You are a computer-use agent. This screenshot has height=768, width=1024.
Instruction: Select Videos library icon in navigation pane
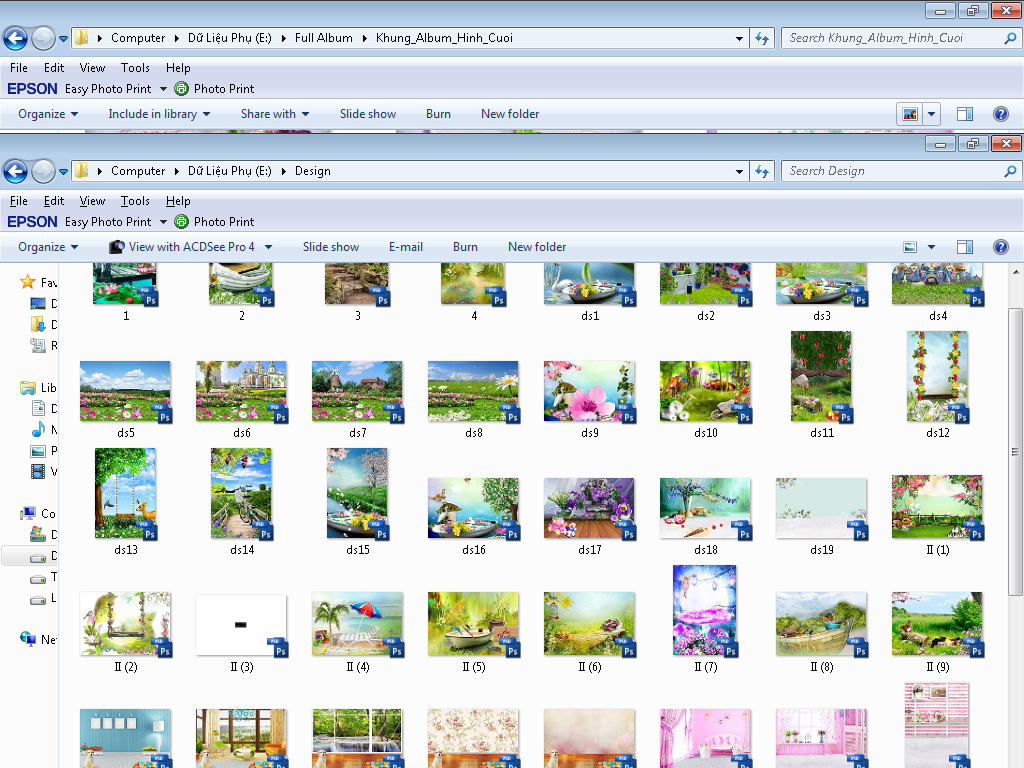pyautogui.click(x=38, y=471)
